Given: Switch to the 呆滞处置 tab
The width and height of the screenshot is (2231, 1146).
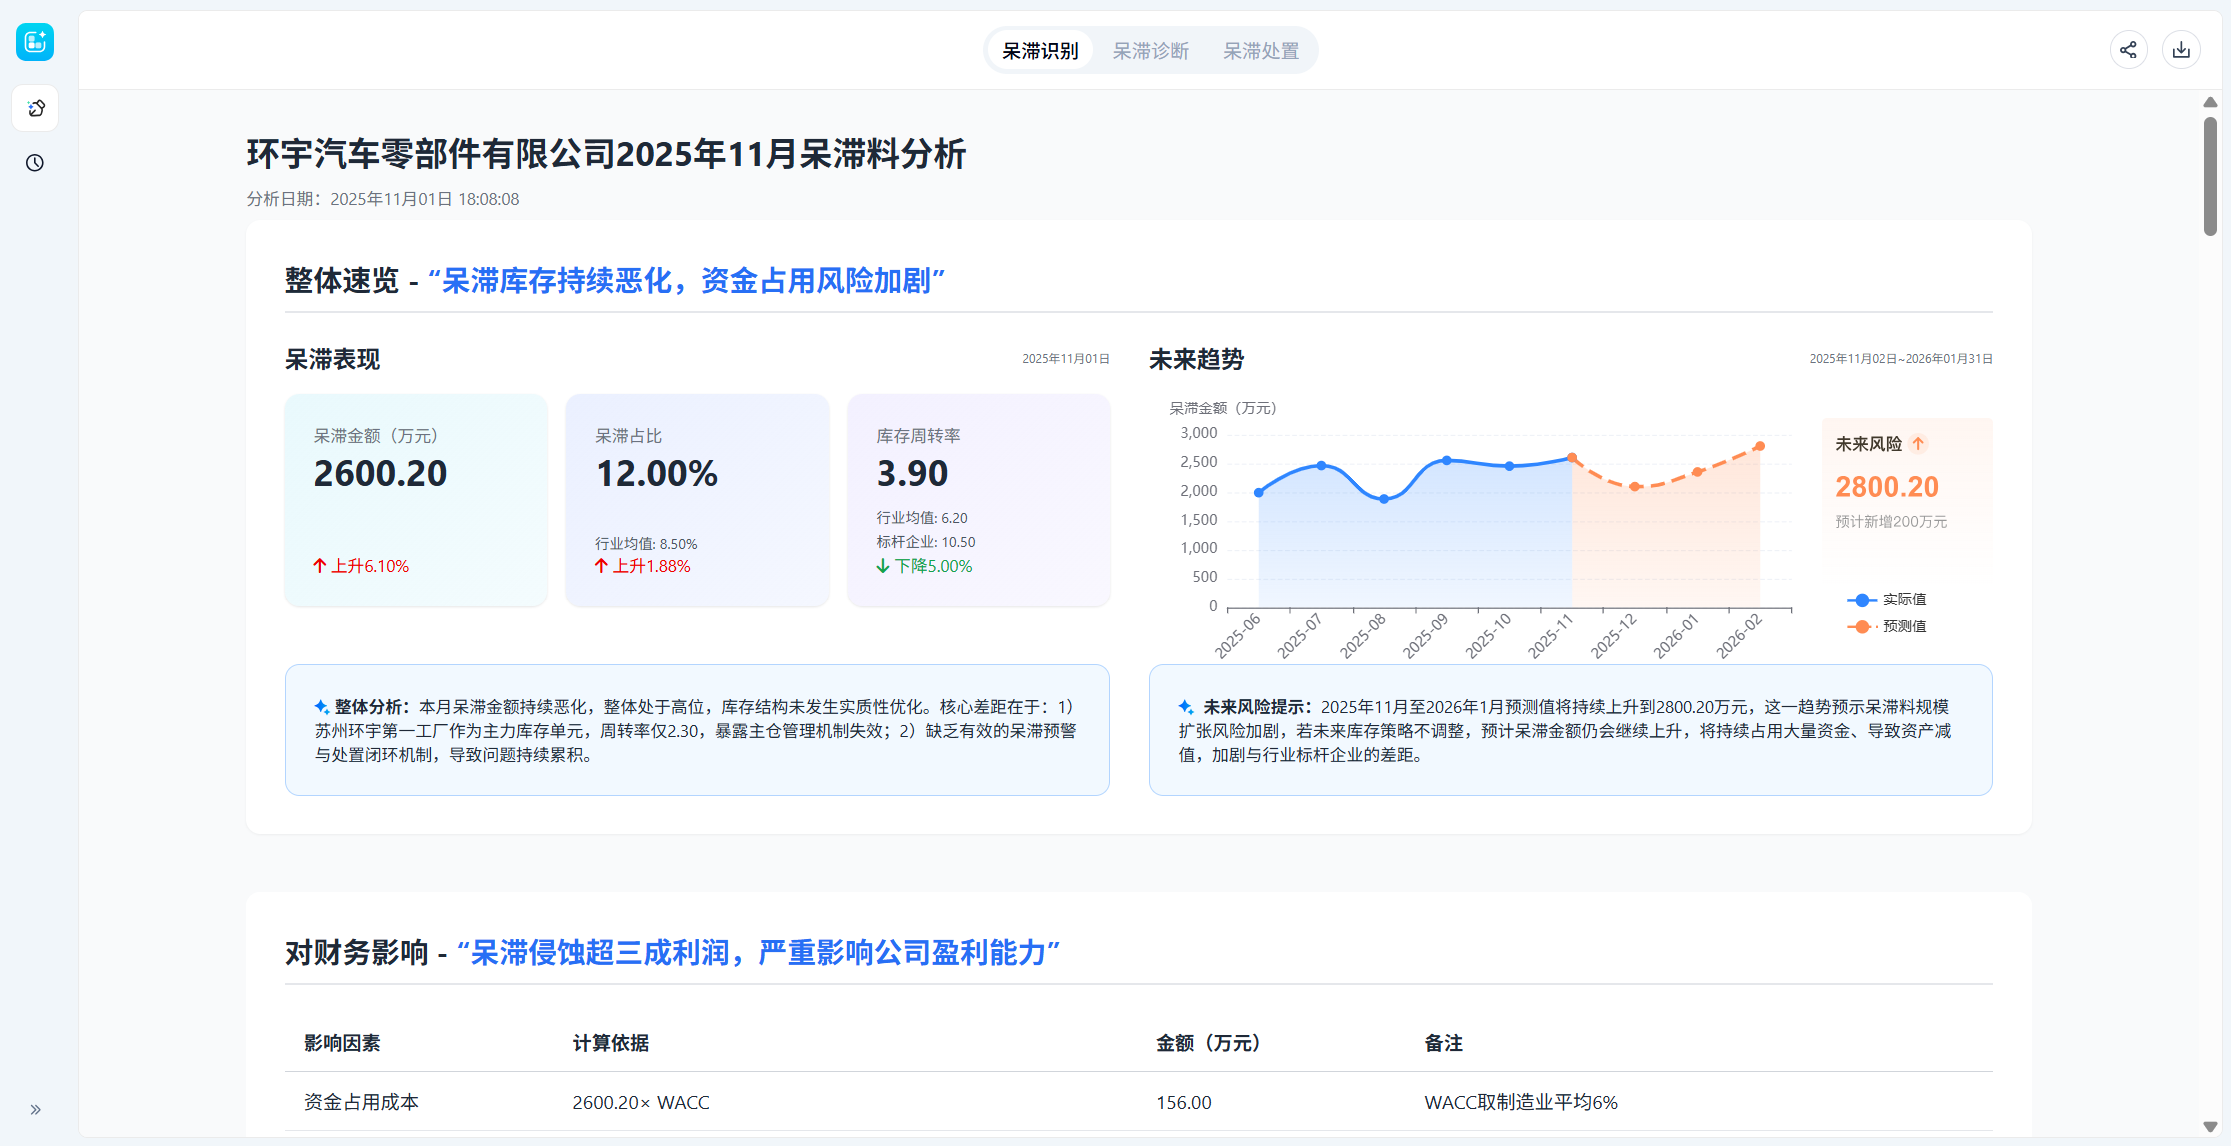Looking at the screenshot, I should click(x=1261, y=51).
